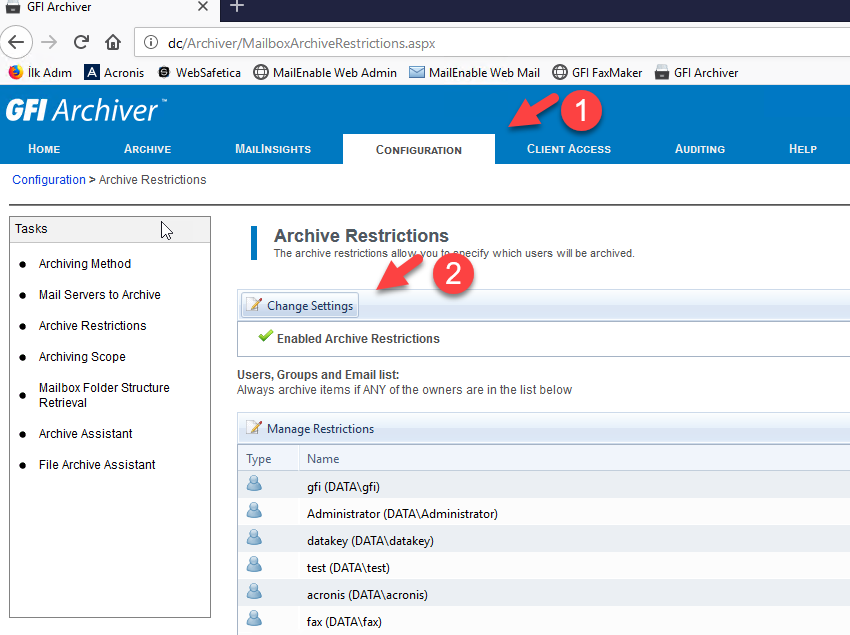Open the Help tab

[x=803, y=149]
